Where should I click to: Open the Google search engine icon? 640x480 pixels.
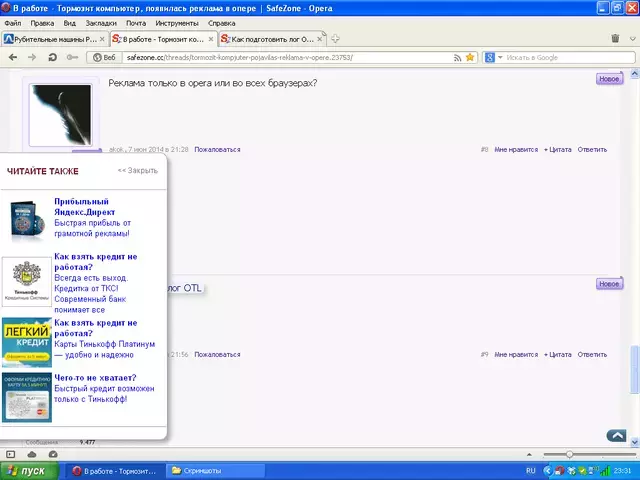(490, 58)
